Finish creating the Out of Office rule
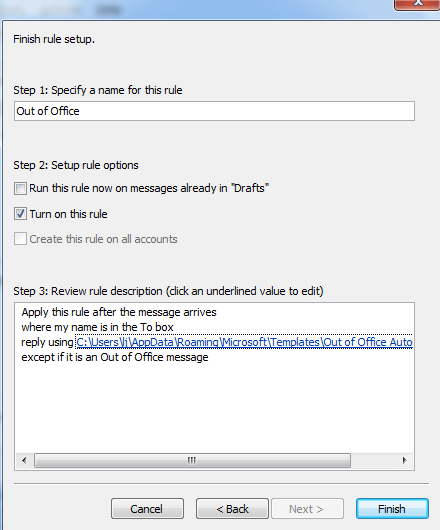The height and width of the screenshot is (530, 440). [x=392, y=508]
